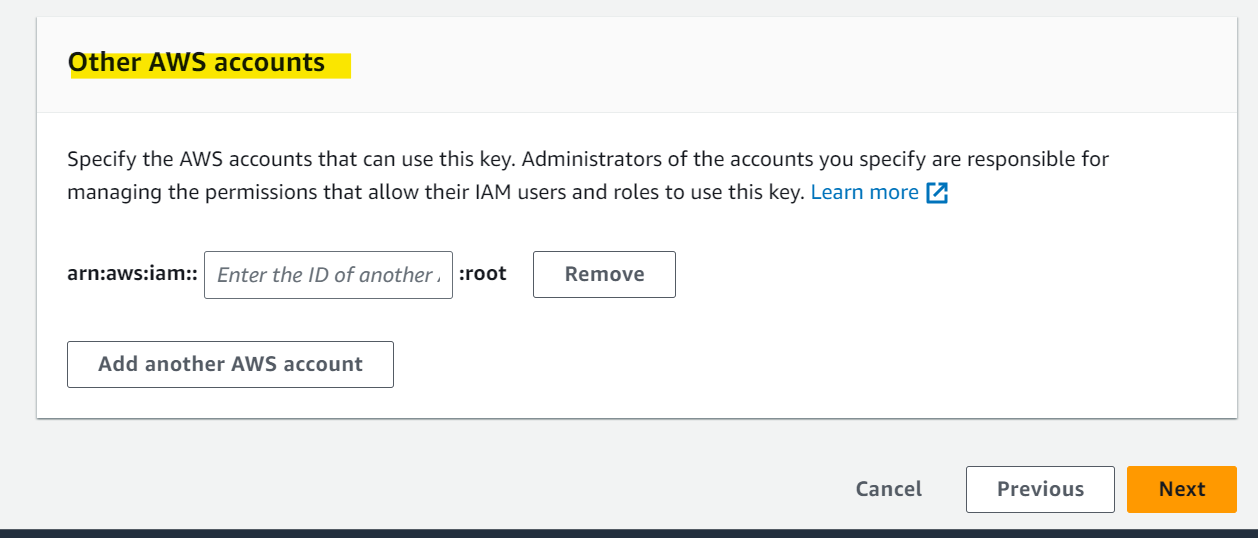The height and width of the screenshot is (538, 1258).
Task: Click the dark footer bar at the bottom
Action: [x=629, y=533]
